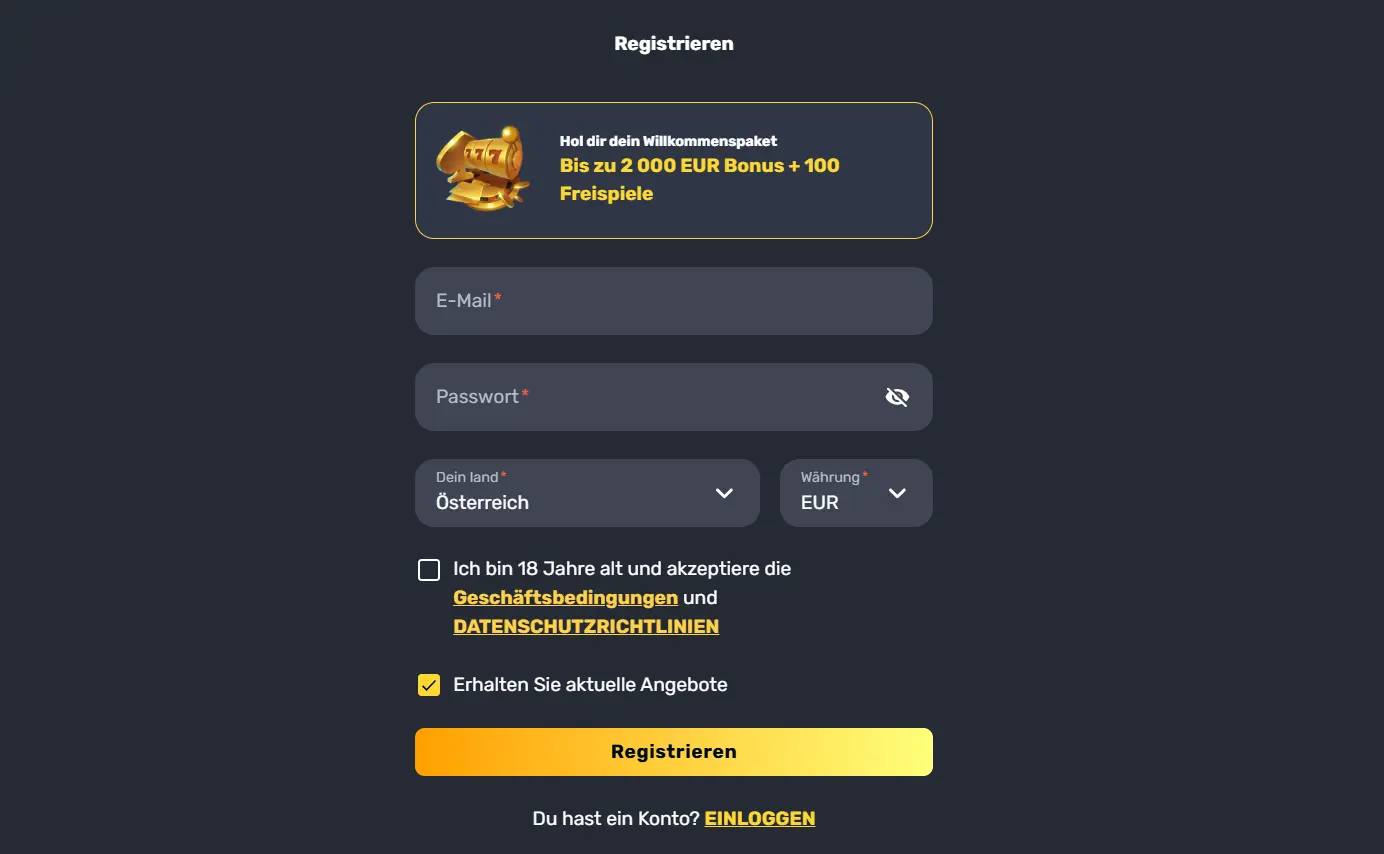Click the "Hol dir dein Willkommenspaket" title
The width and height of the screenshot is (1384, 854).
pyautogui.click(x=668, y=141)
